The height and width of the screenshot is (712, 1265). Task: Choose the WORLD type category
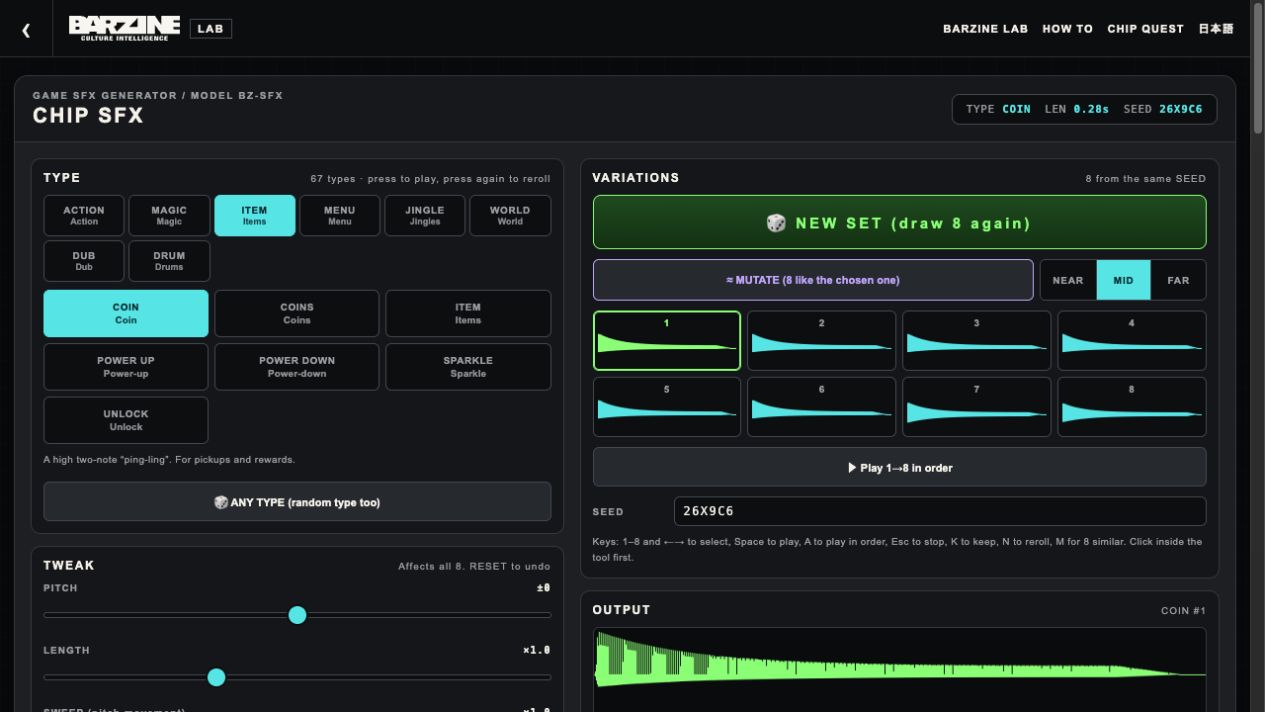(x=510, y=216)
